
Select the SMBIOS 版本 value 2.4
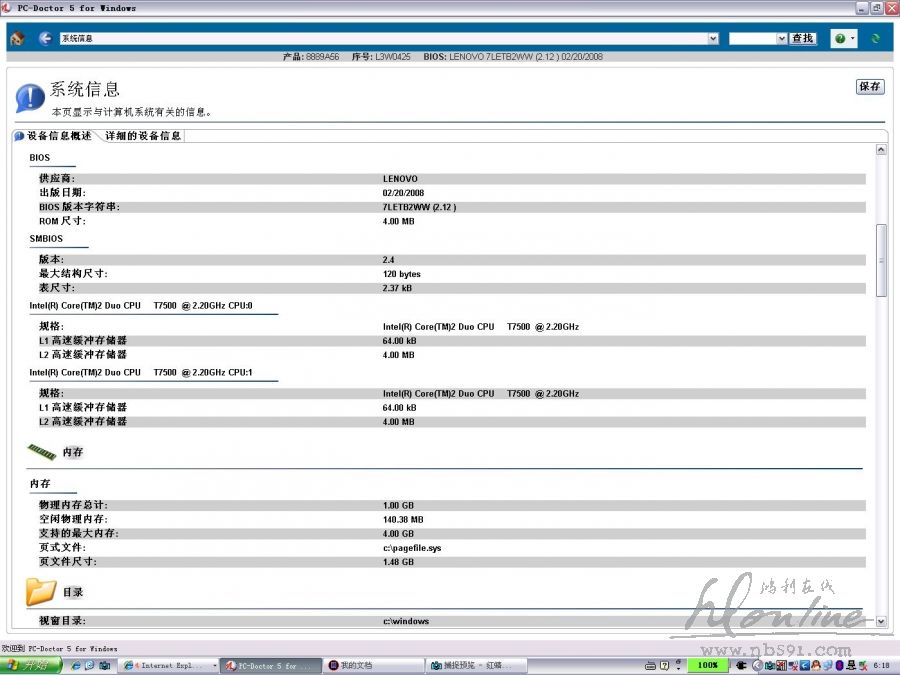[389, 260]
